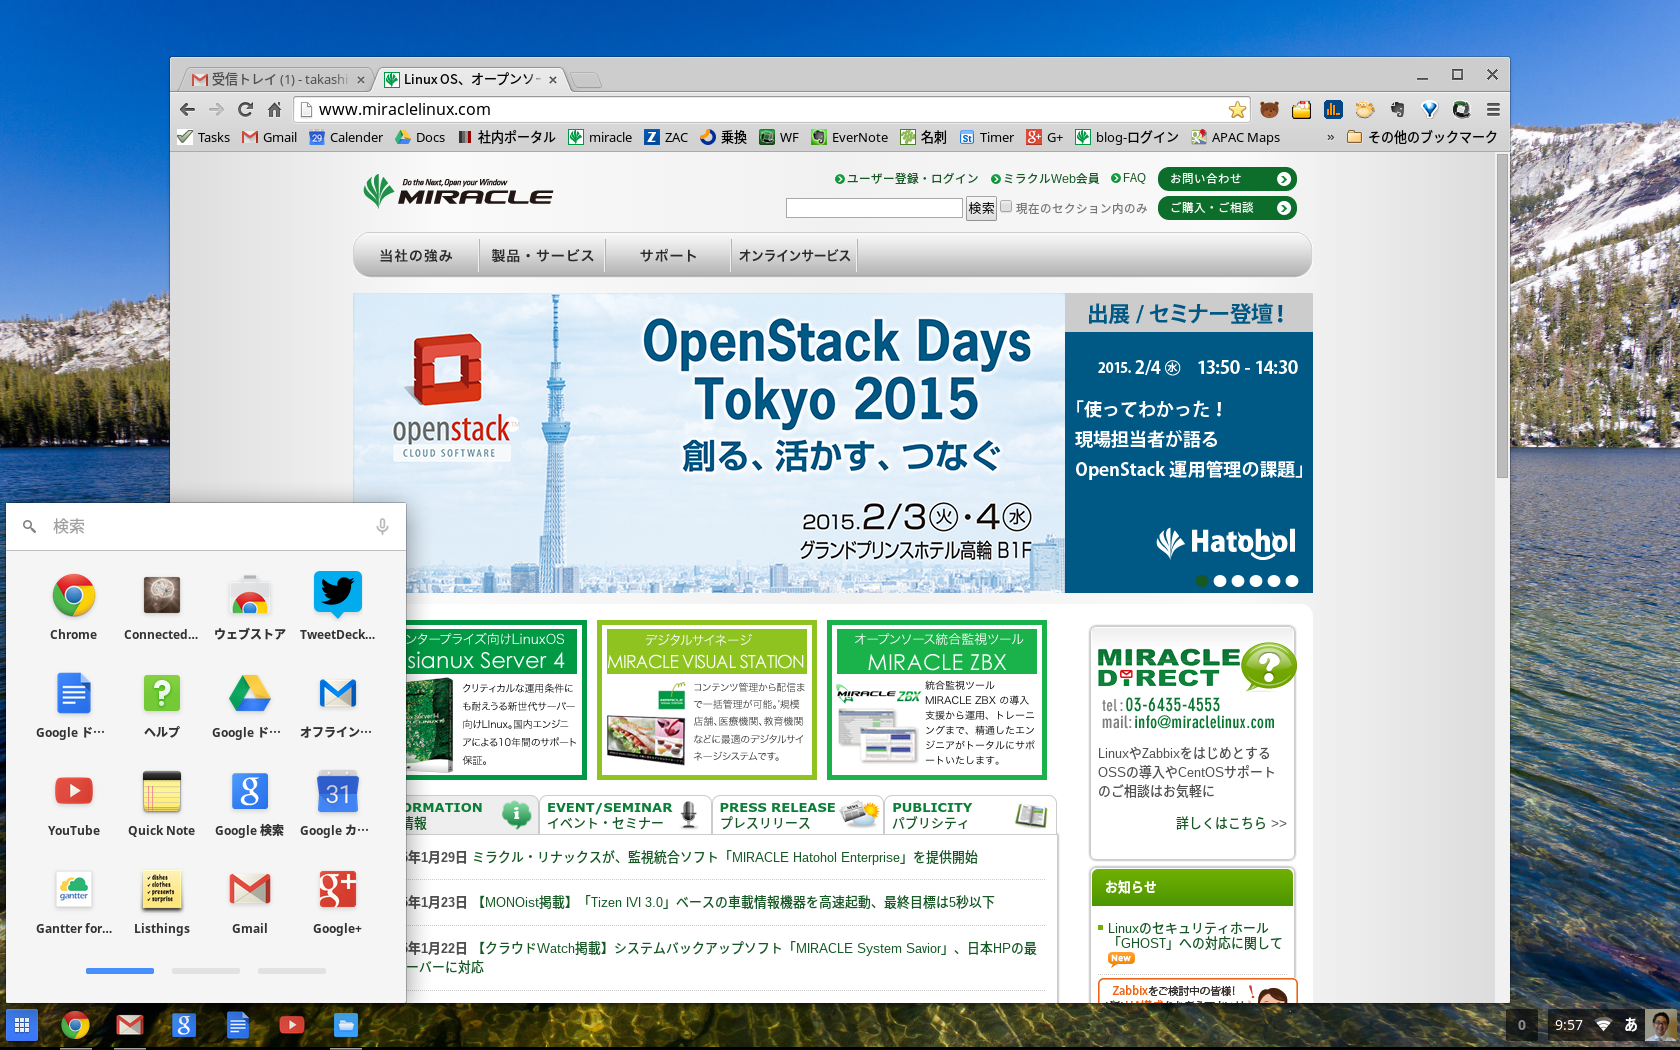This screenshot has height=1050, width=1680.
Task: Reload the current page
Action: tap(245, 109)
